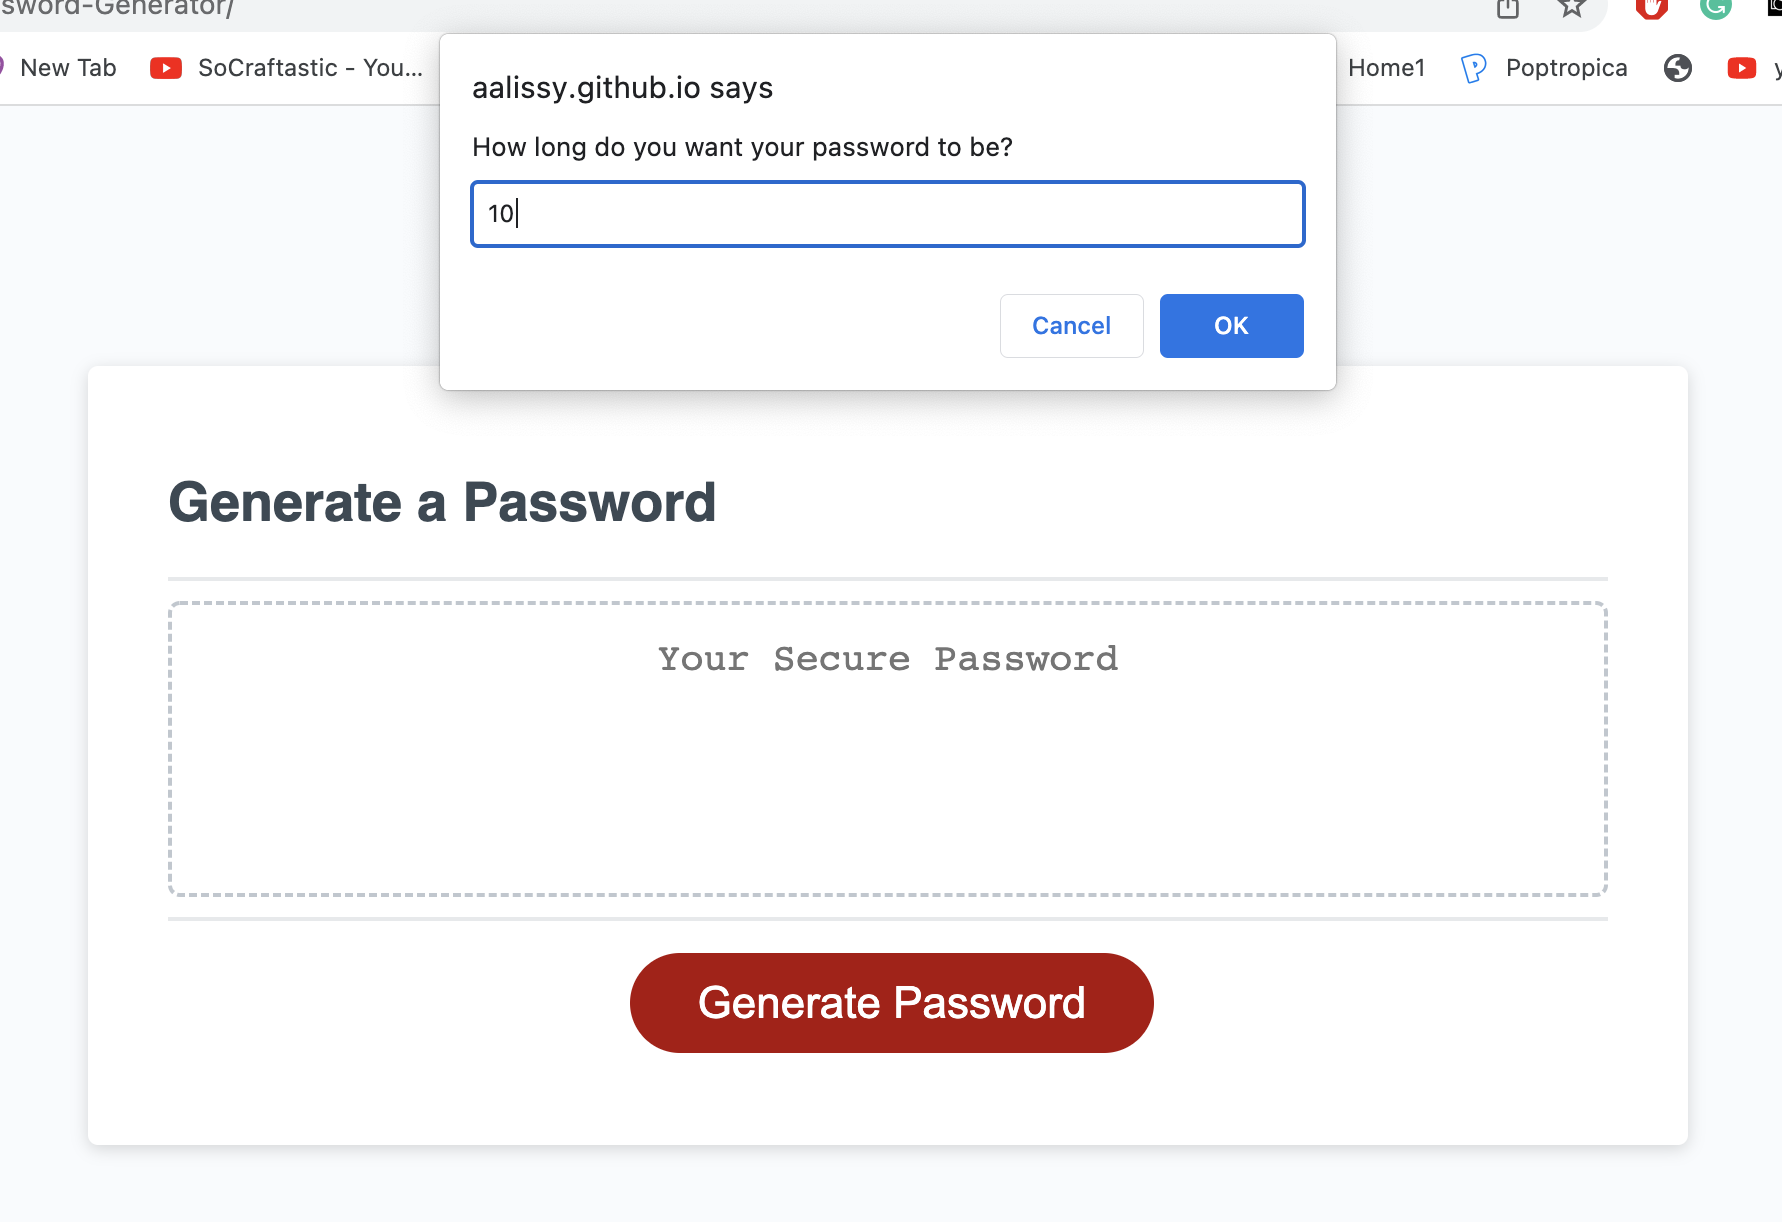Click the share icon in the toolbar

tap(1507, 9)
